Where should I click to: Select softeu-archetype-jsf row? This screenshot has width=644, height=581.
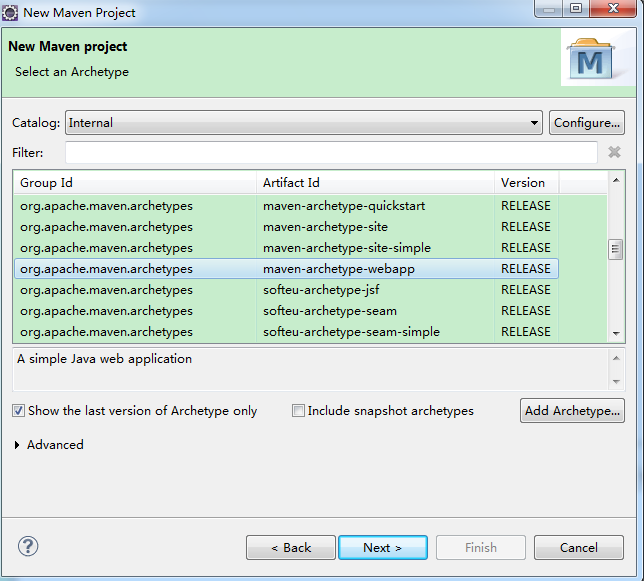coord(286,289)
